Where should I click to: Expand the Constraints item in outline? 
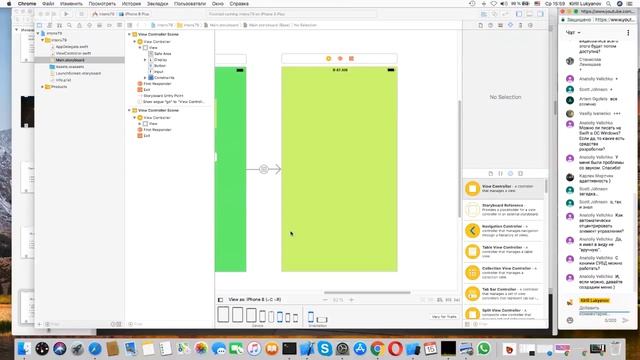point(145,78)
